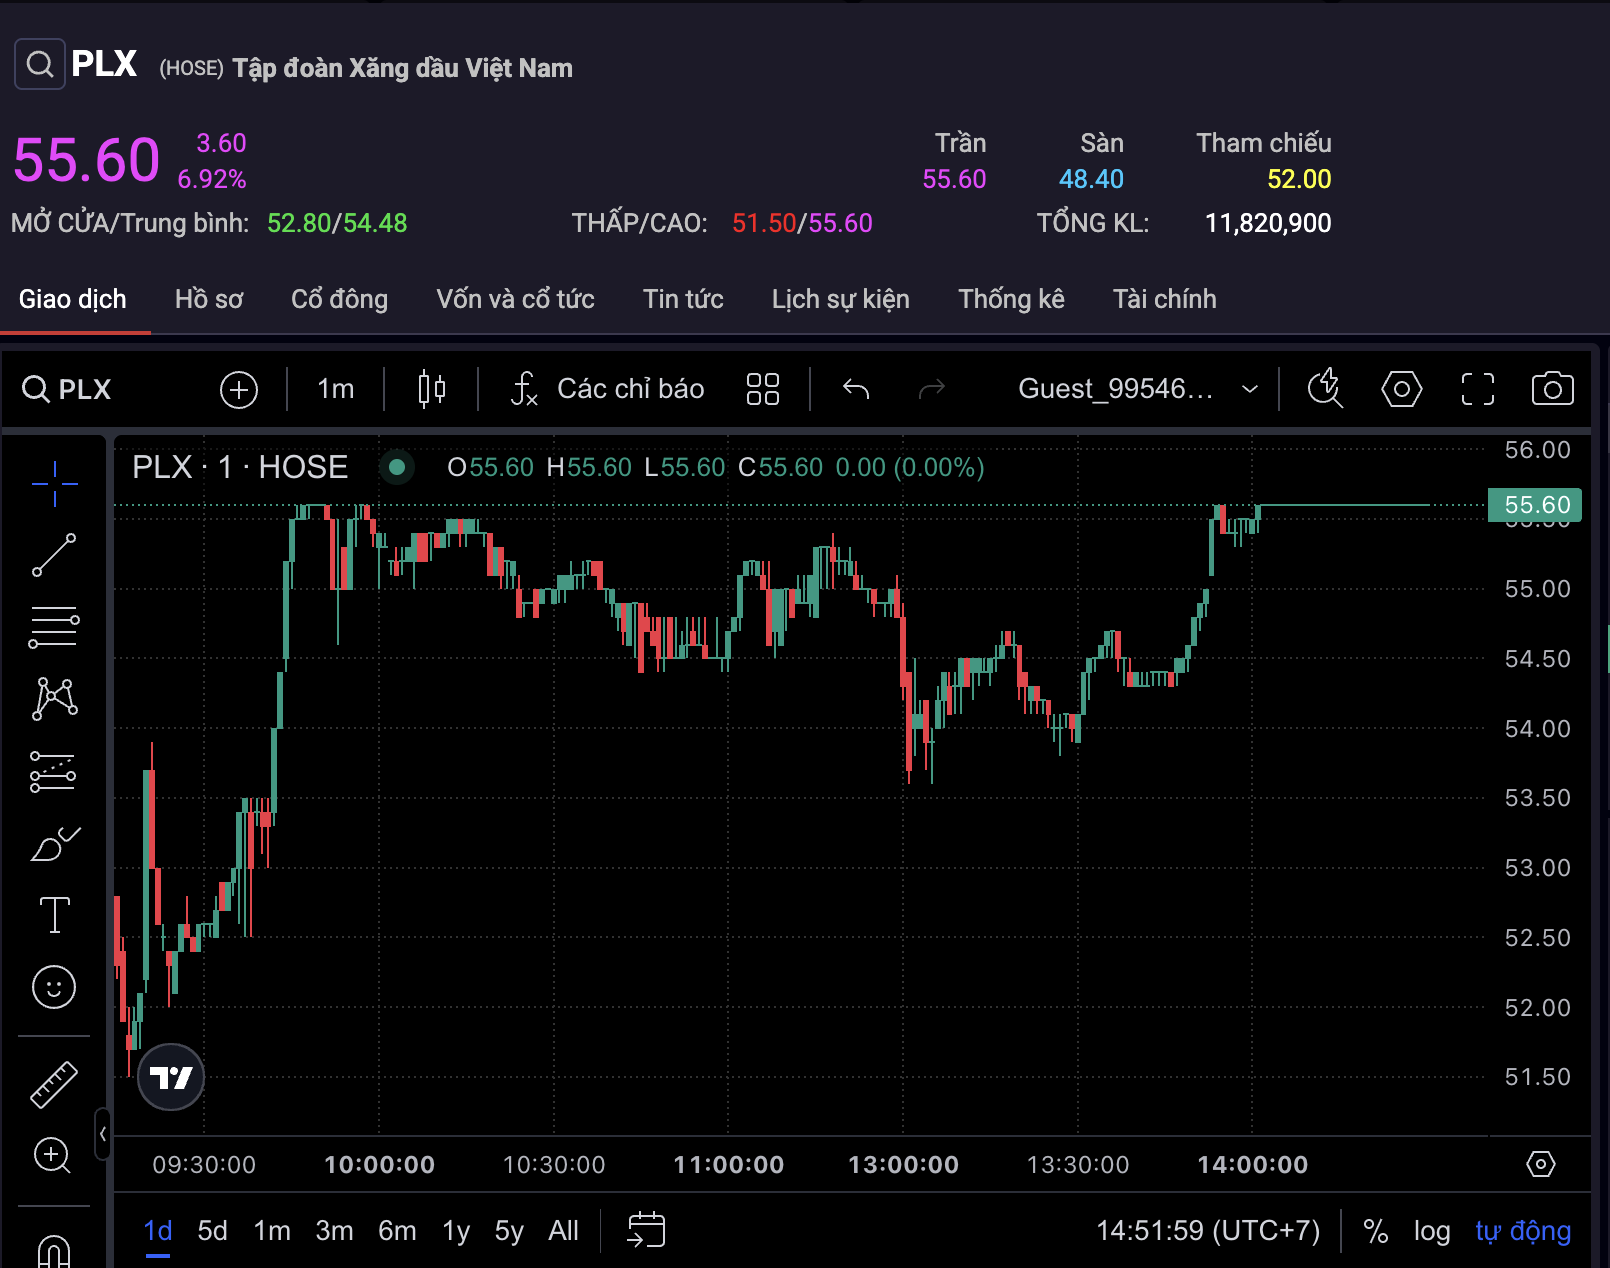The width and height of the screenshot is (1610, 1268).
Task: Open the Tài chính tab
Action: click(1164, 299)
